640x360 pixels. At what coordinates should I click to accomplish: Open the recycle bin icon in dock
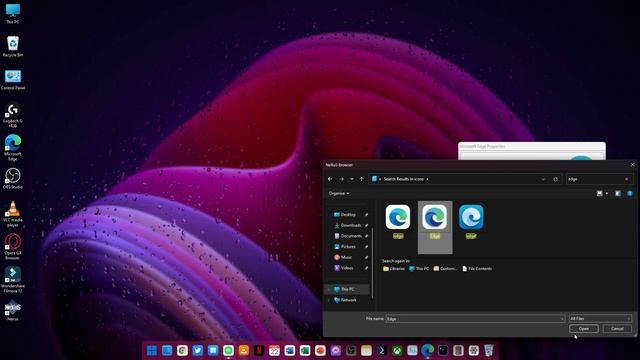(489, 350)
